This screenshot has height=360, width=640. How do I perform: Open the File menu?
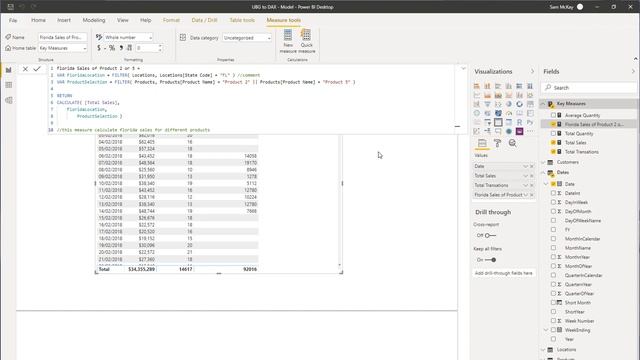13,20
